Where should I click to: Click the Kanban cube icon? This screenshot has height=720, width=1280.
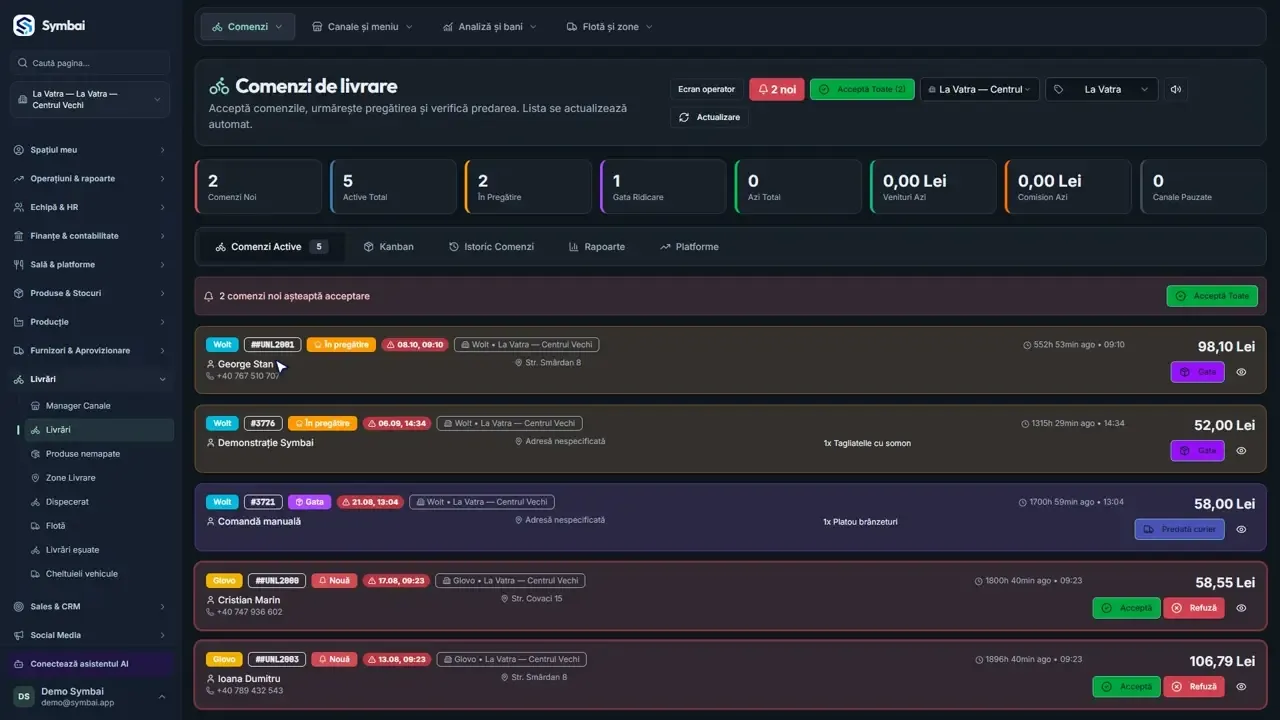369,247
